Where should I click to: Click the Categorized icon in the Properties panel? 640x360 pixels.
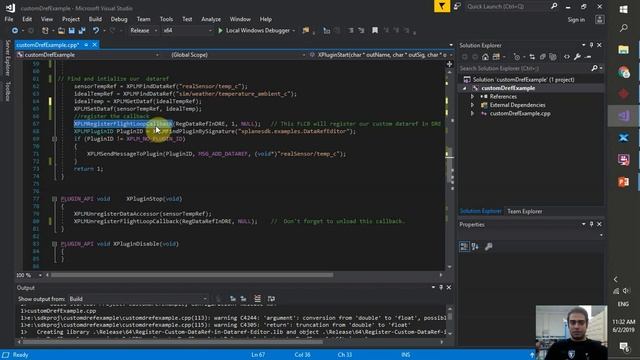tap(464, 247)
